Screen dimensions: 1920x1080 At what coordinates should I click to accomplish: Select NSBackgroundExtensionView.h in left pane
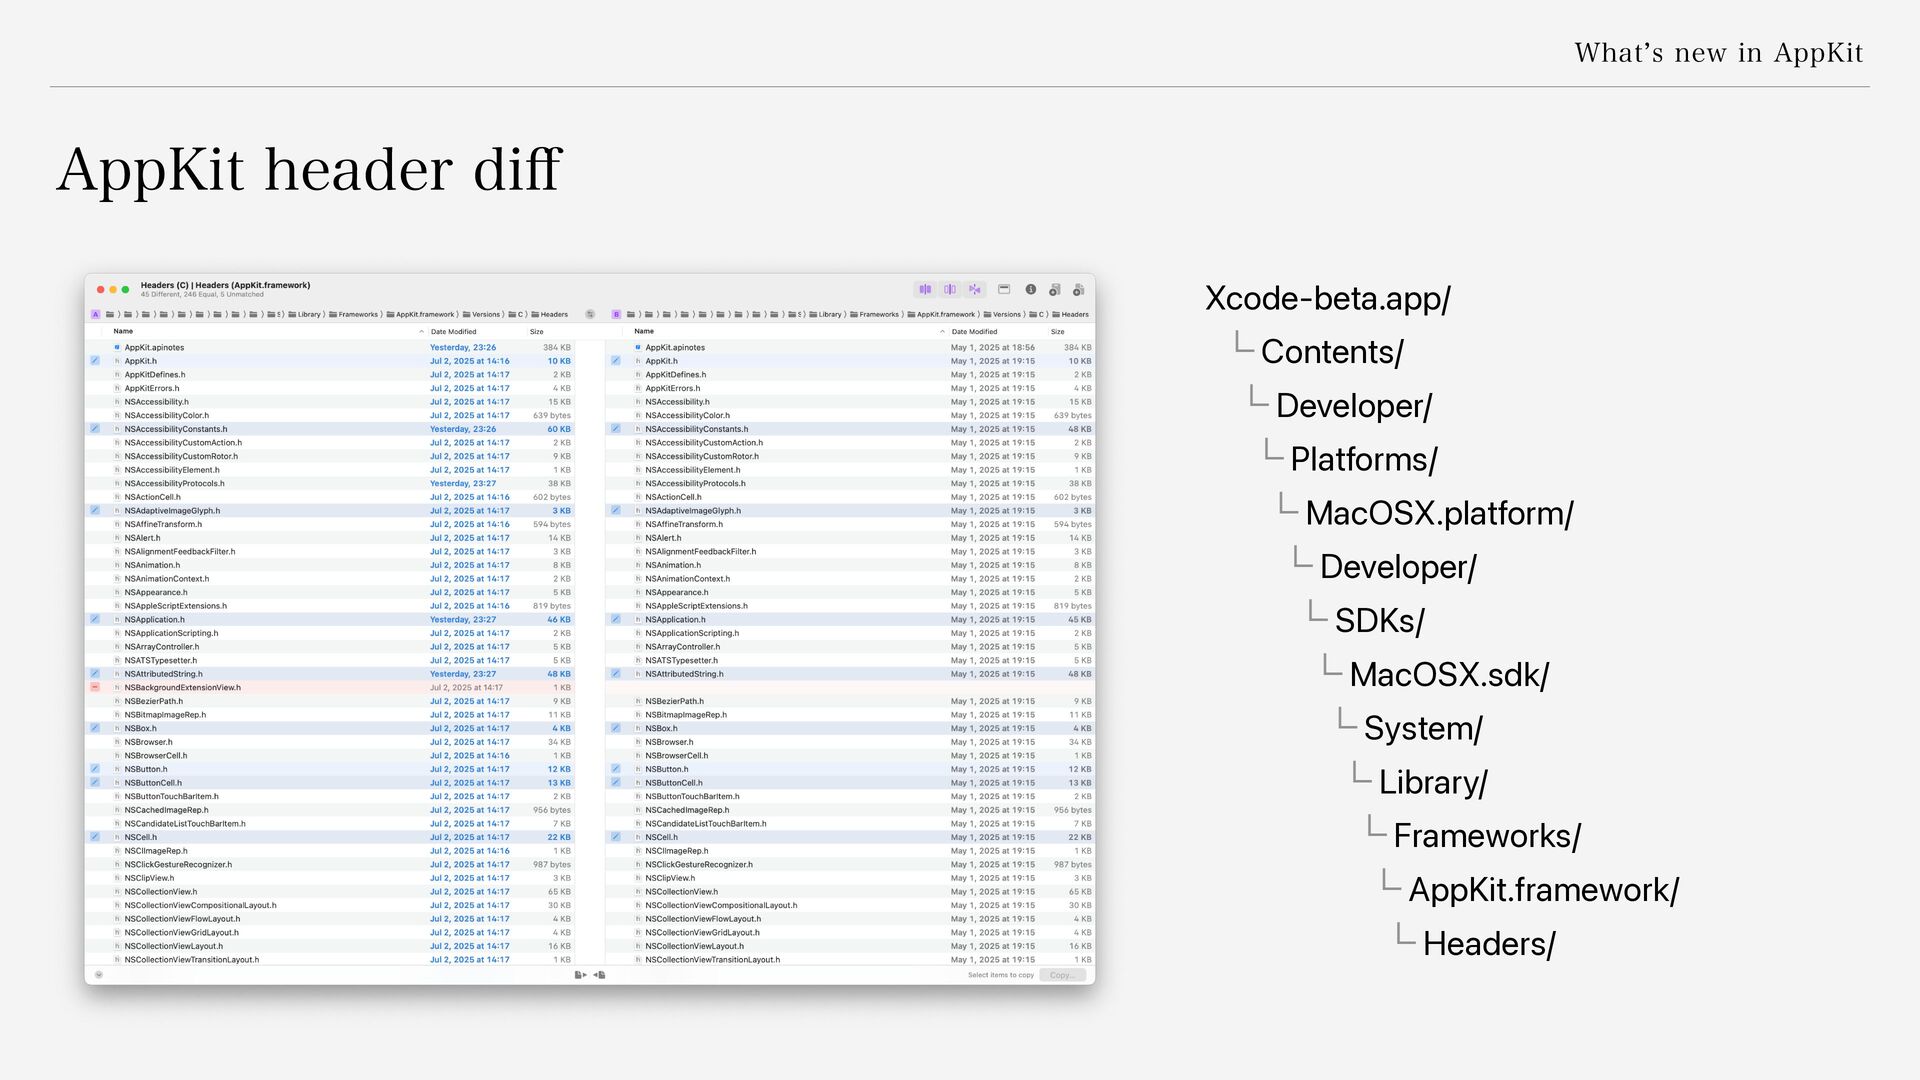pos(332,688)
